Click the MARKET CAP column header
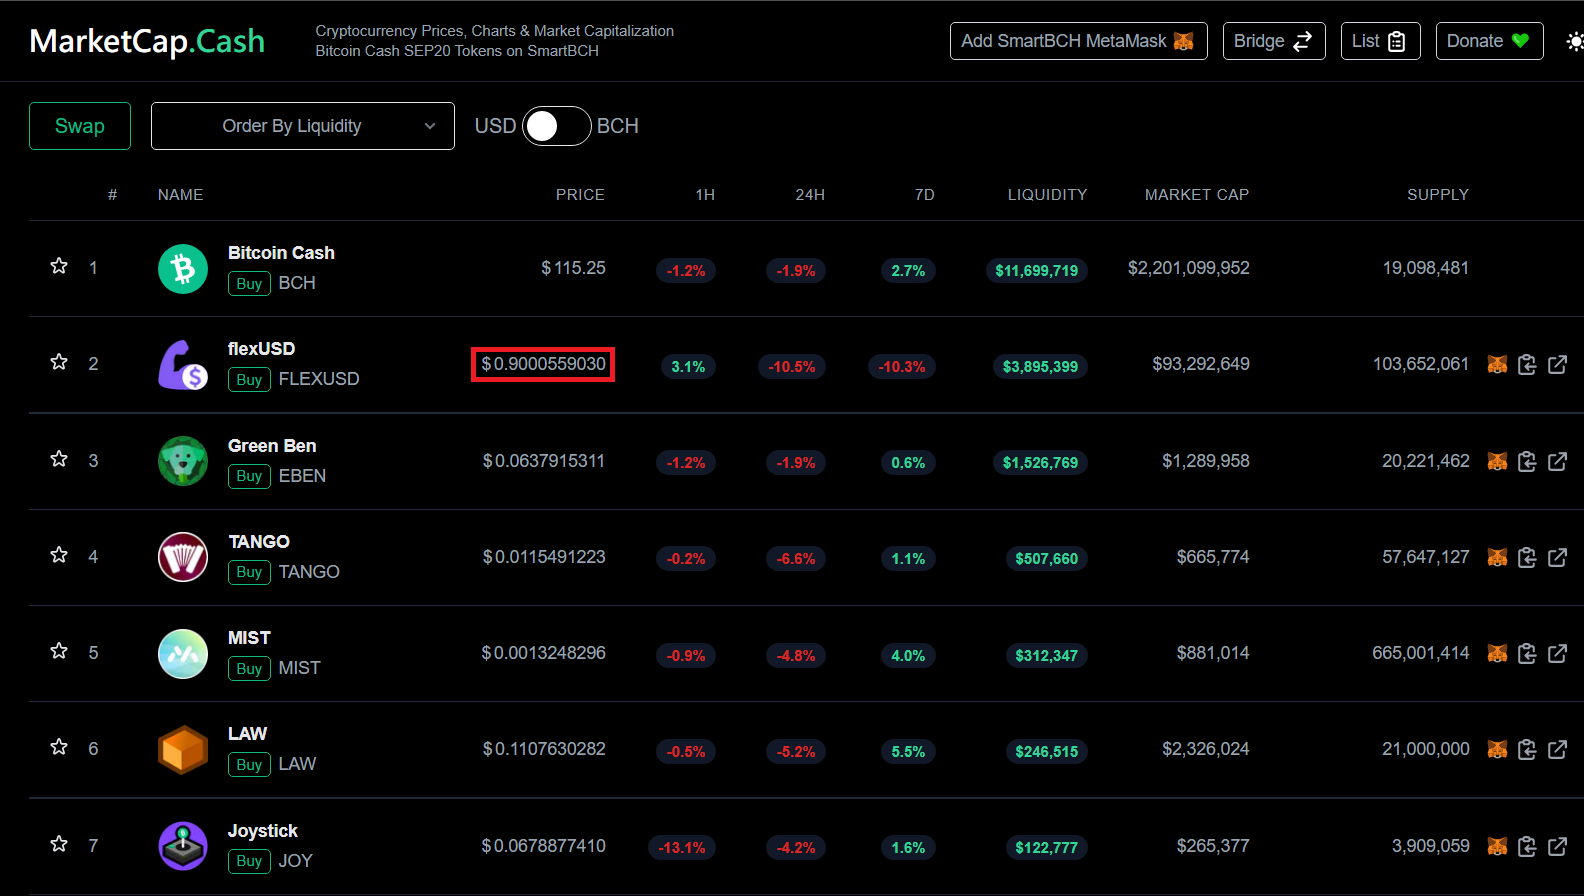Viewport: 1584px width, 896px height. (x=1197, y=195)
